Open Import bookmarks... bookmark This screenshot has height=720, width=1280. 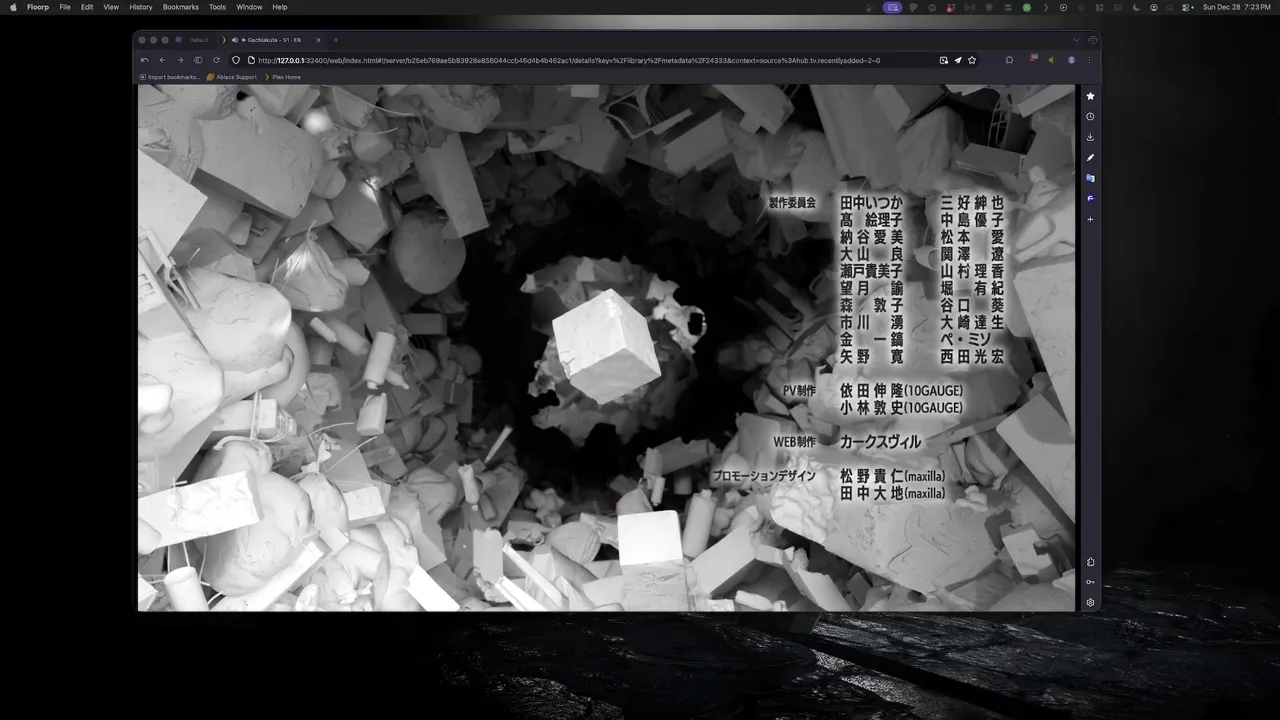click(x=169, y=77)
